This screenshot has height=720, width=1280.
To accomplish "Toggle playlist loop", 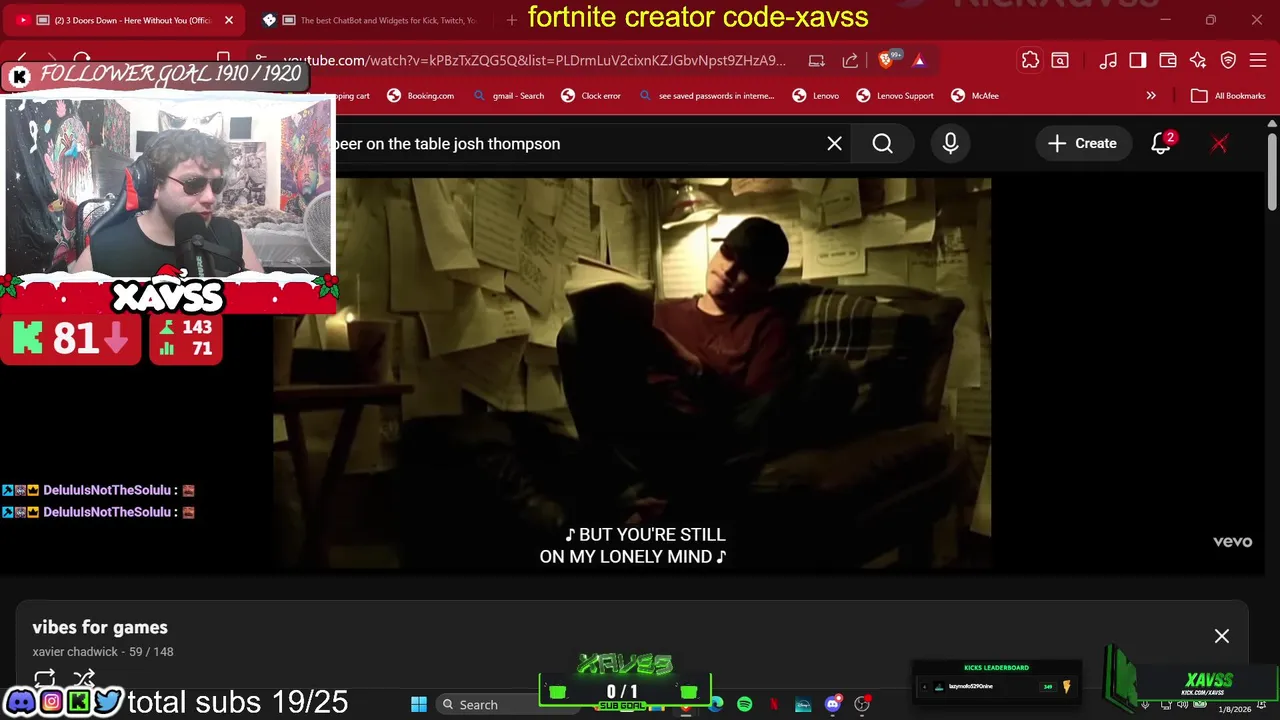I will [x=45, y=679].
